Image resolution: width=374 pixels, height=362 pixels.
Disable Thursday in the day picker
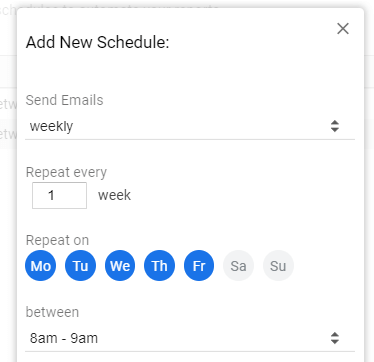point(159,266)
